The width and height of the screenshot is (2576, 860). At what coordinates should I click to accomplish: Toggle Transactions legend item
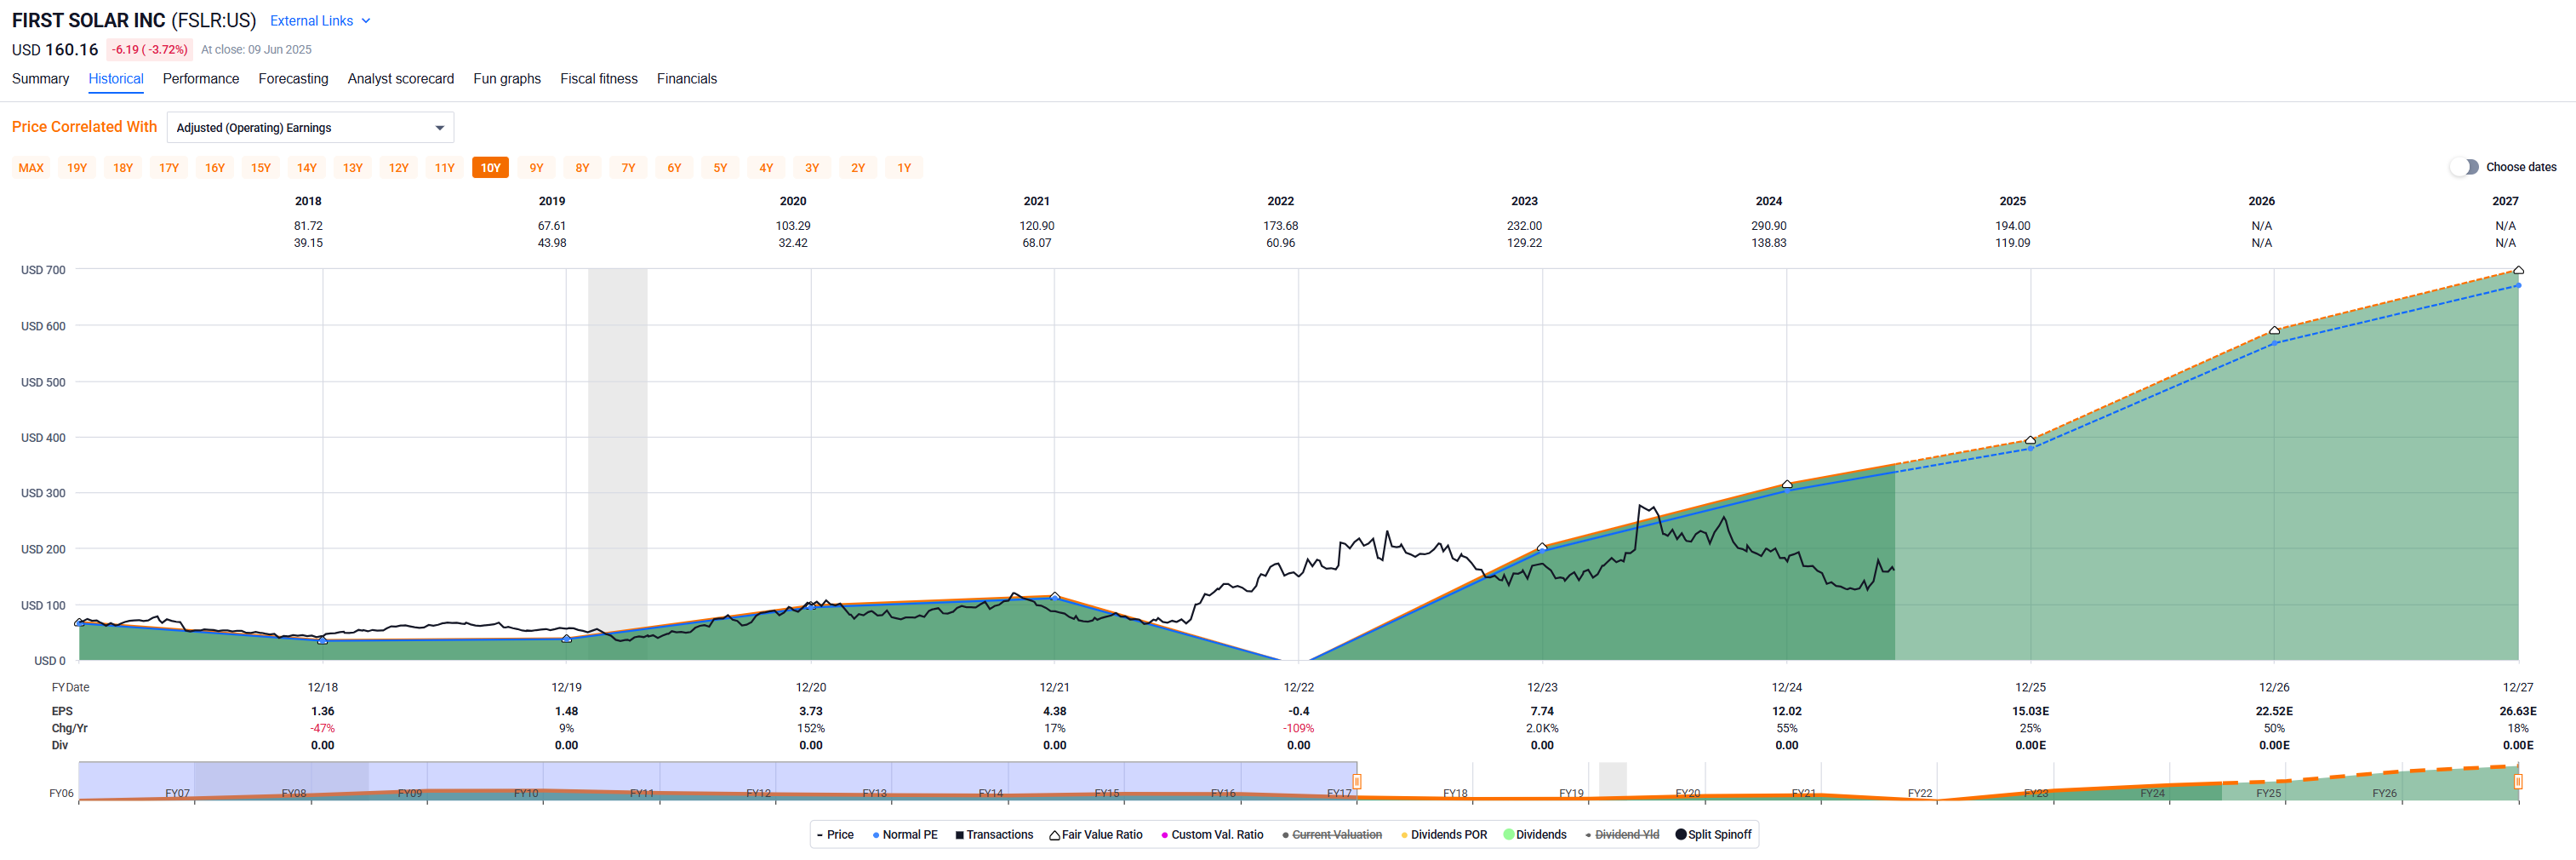(994, 835)
